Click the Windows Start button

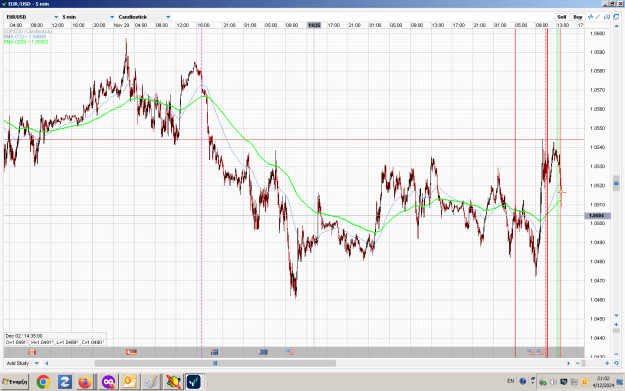(x=15, y=382)
